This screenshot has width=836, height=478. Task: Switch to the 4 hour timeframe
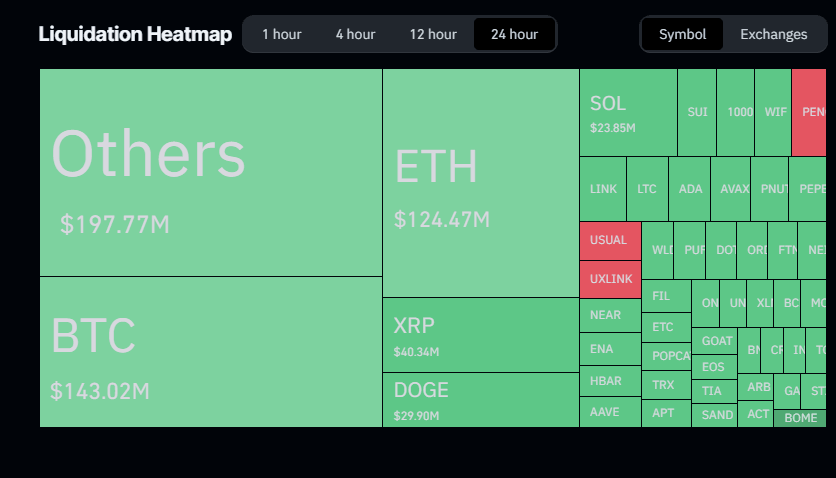[x=355, y=34]
